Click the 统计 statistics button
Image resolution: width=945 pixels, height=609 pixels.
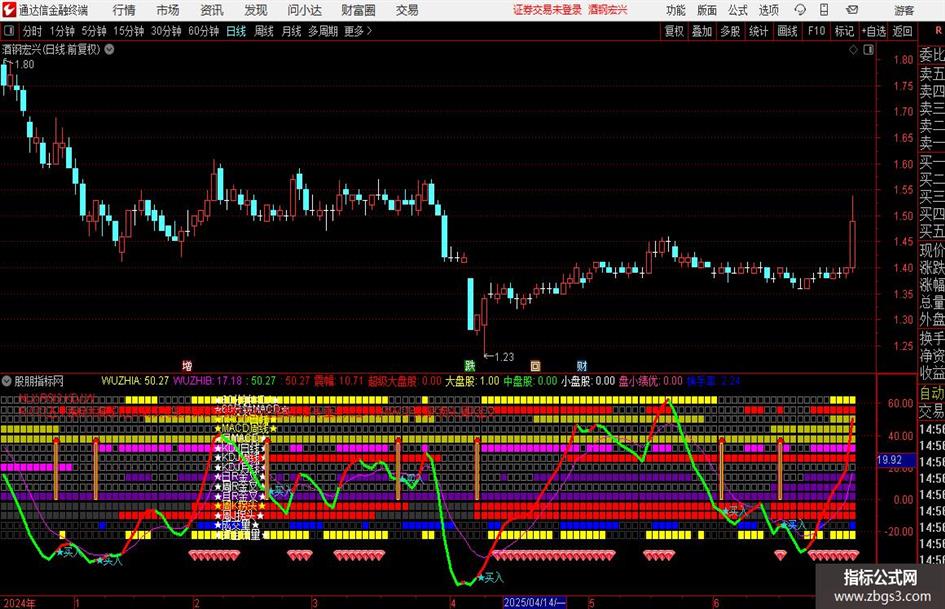tap(758, 31)
